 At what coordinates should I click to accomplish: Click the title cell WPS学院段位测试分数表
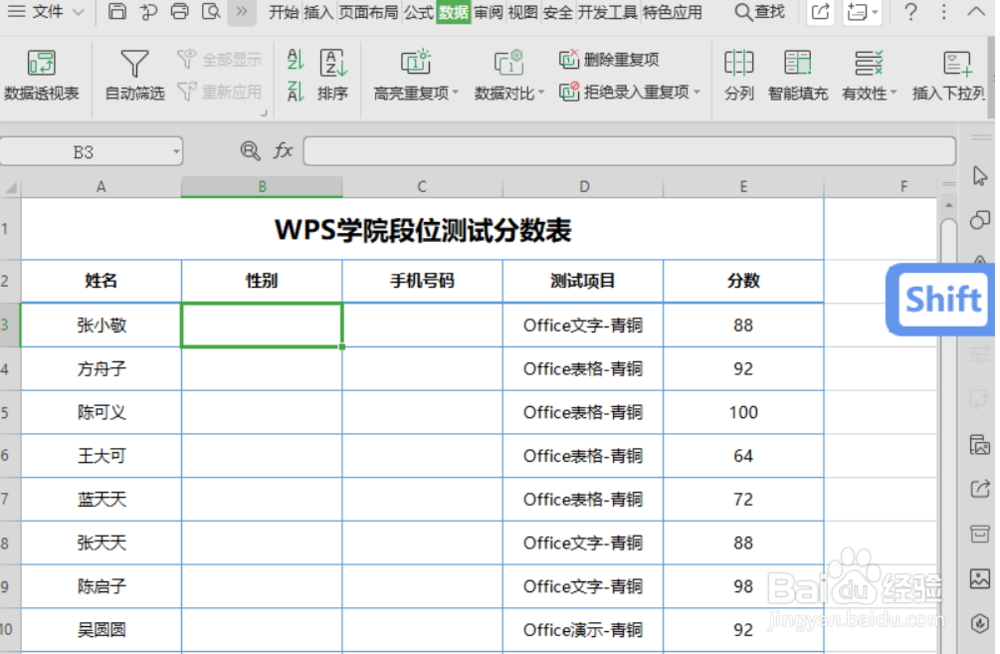click(422, 229)
